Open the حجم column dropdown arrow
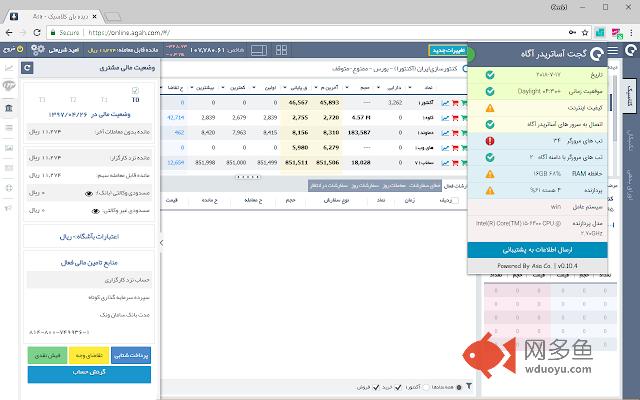The width and height of the screenshot is (640, 400). (x=347, y=87)
